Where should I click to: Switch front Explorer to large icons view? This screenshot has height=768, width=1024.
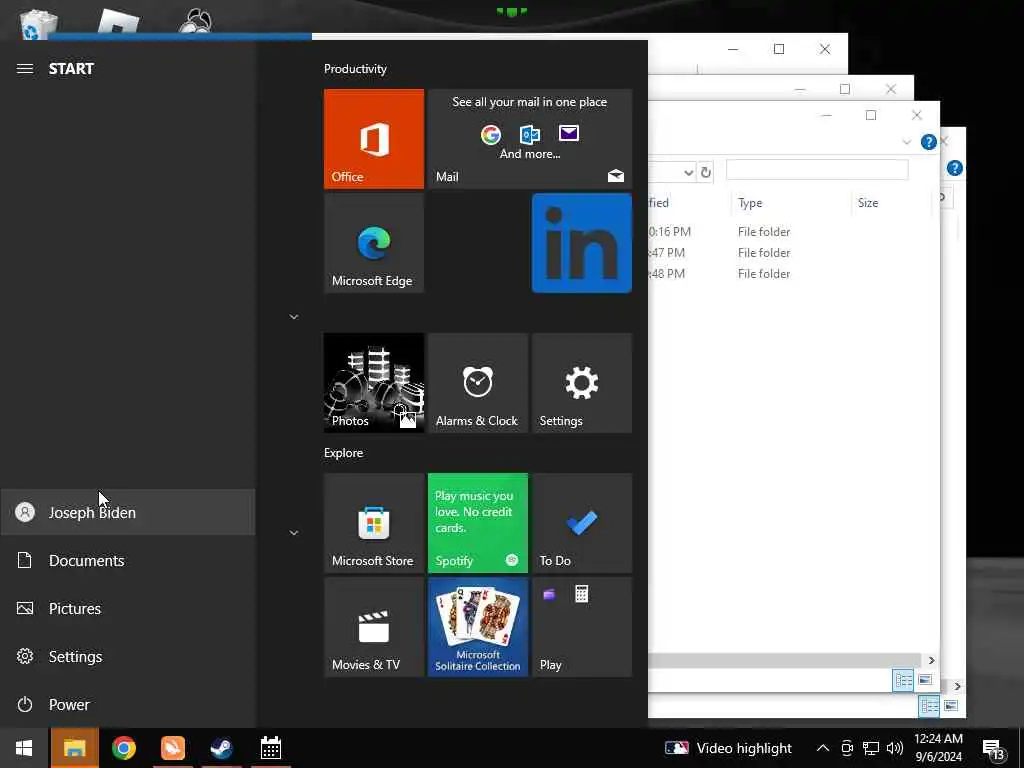(x=925, y=680)
